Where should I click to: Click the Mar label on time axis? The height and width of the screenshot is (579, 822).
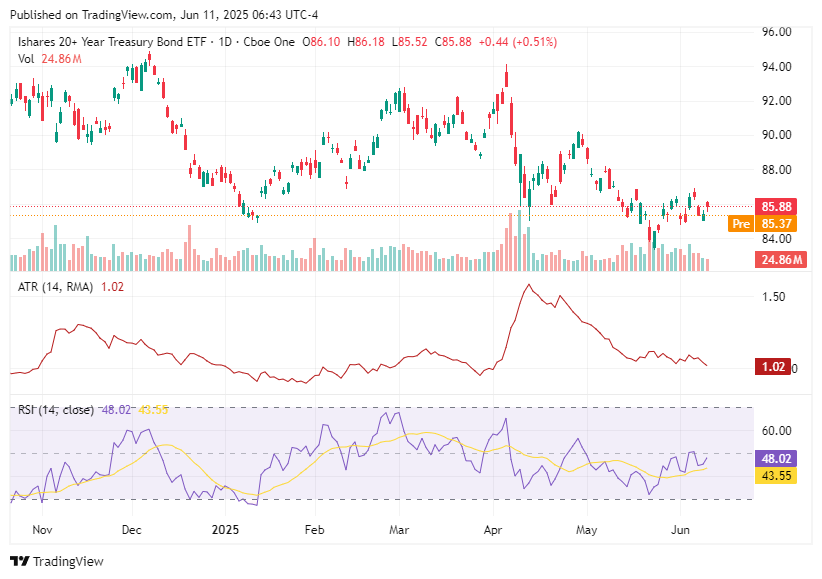click(x=399, y=530)
